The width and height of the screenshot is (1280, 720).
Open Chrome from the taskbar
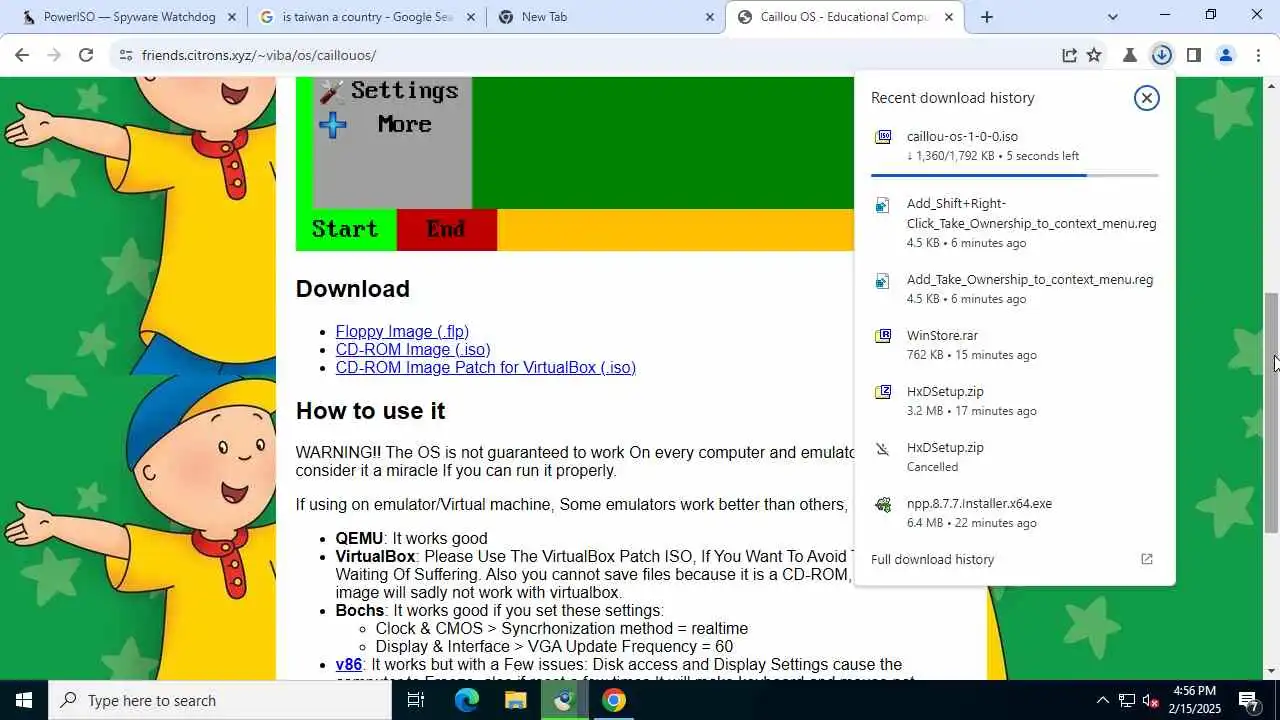(614, 700)
